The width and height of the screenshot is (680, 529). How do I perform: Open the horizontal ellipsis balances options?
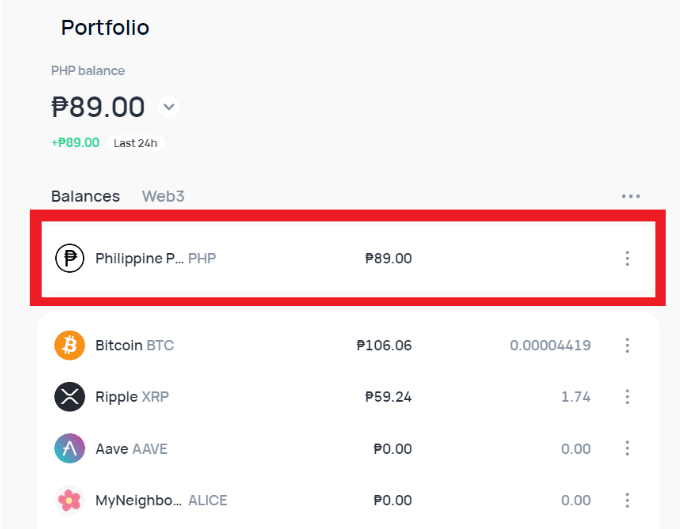coord(630,197)
